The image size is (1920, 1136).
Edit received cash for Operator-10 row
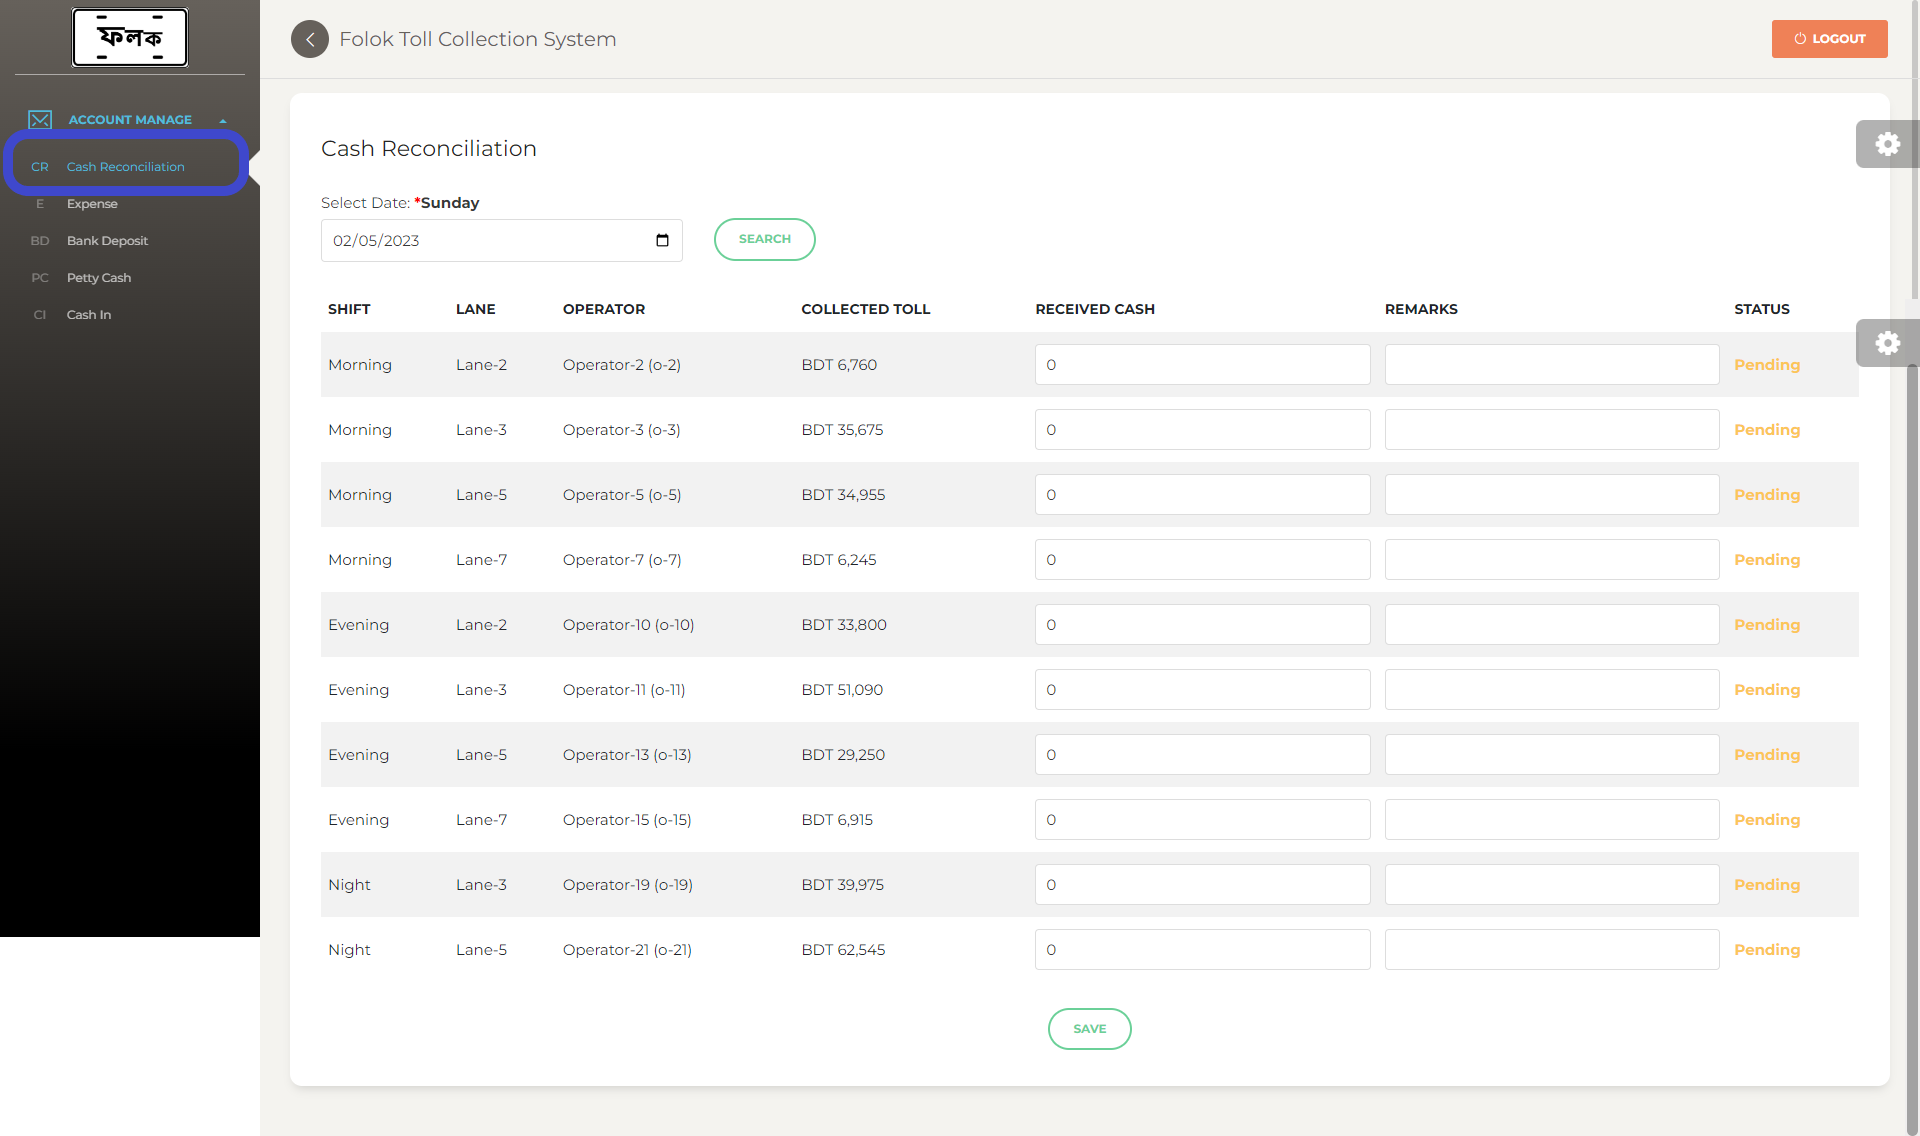pos(1202,625)
